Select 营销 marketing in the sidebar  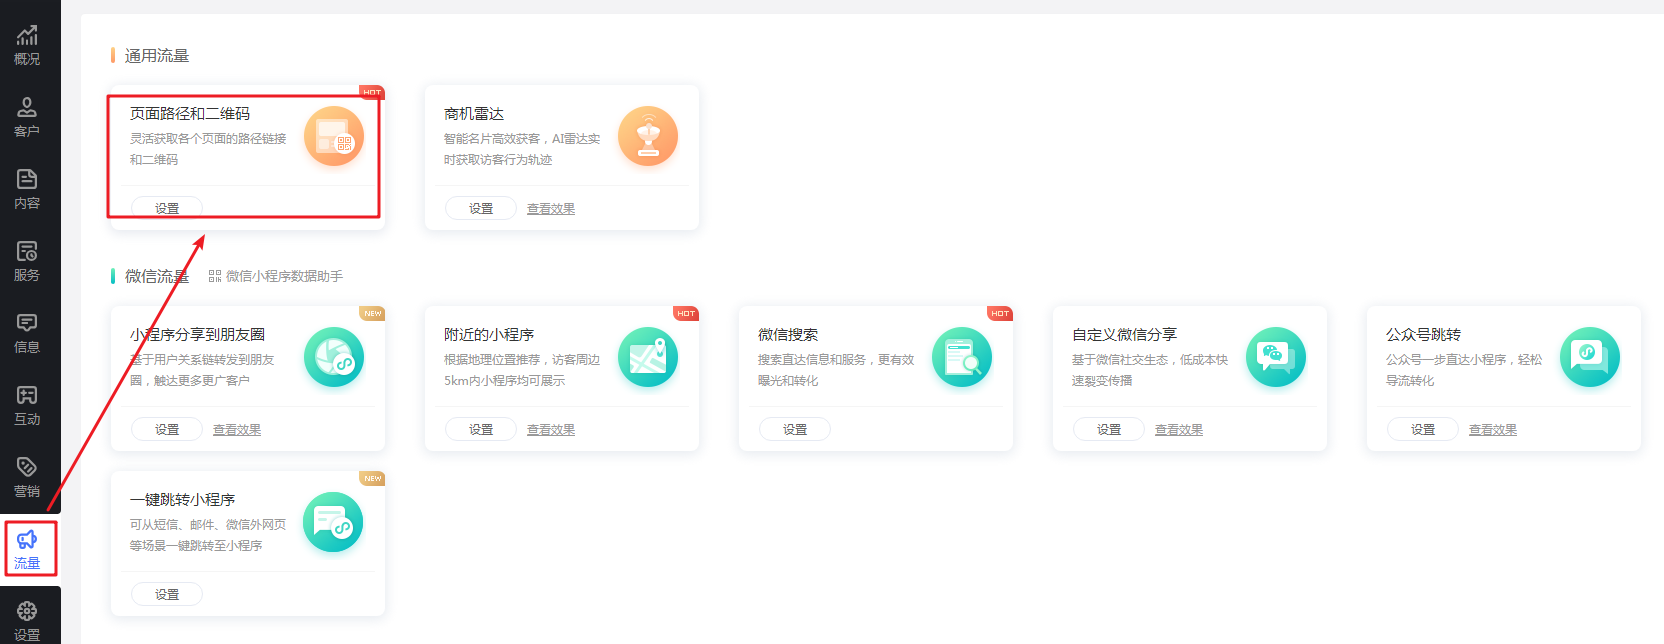point(27,477)
